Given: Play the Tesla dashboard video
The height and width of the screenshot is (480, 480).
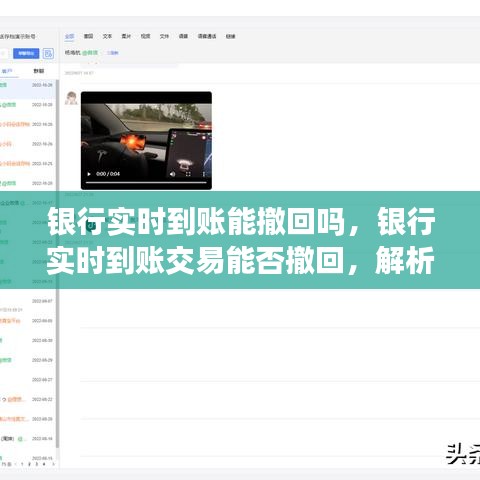Looking at the screenshot, I should 89,174.
